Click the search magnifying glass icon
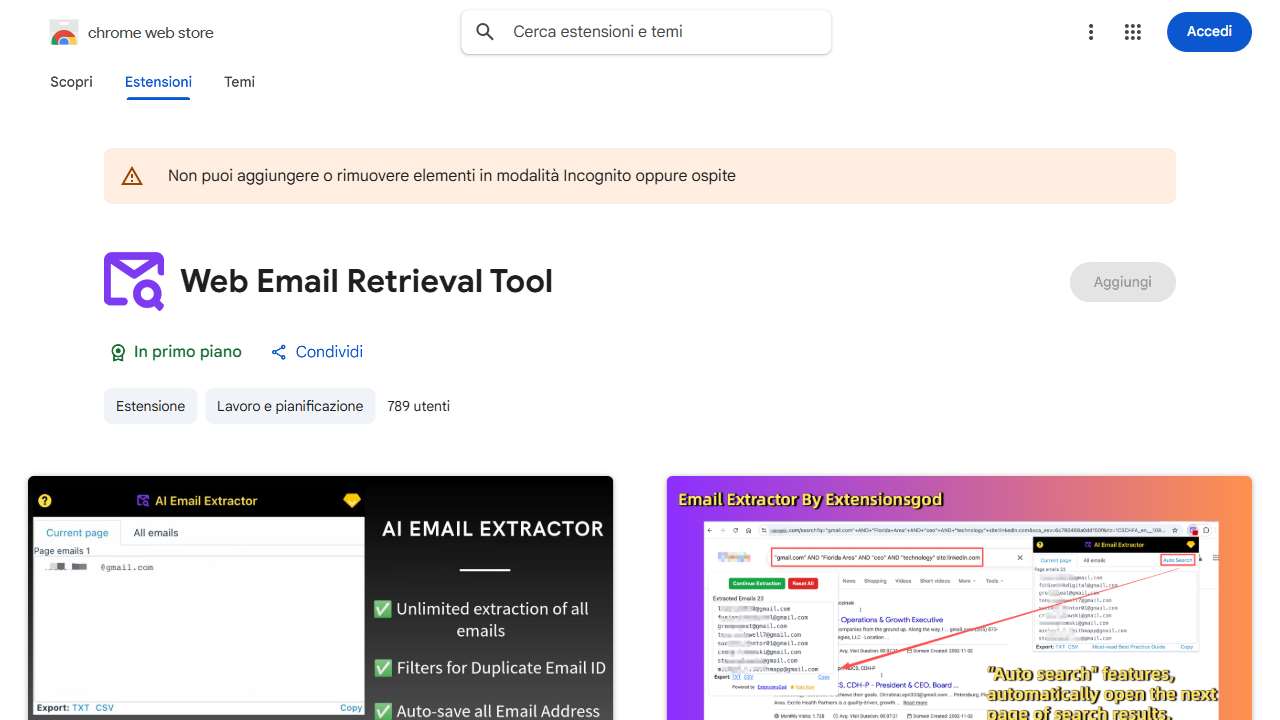Image resolution: width=1280 pixels, height=720 pixels. click(484, 31)
